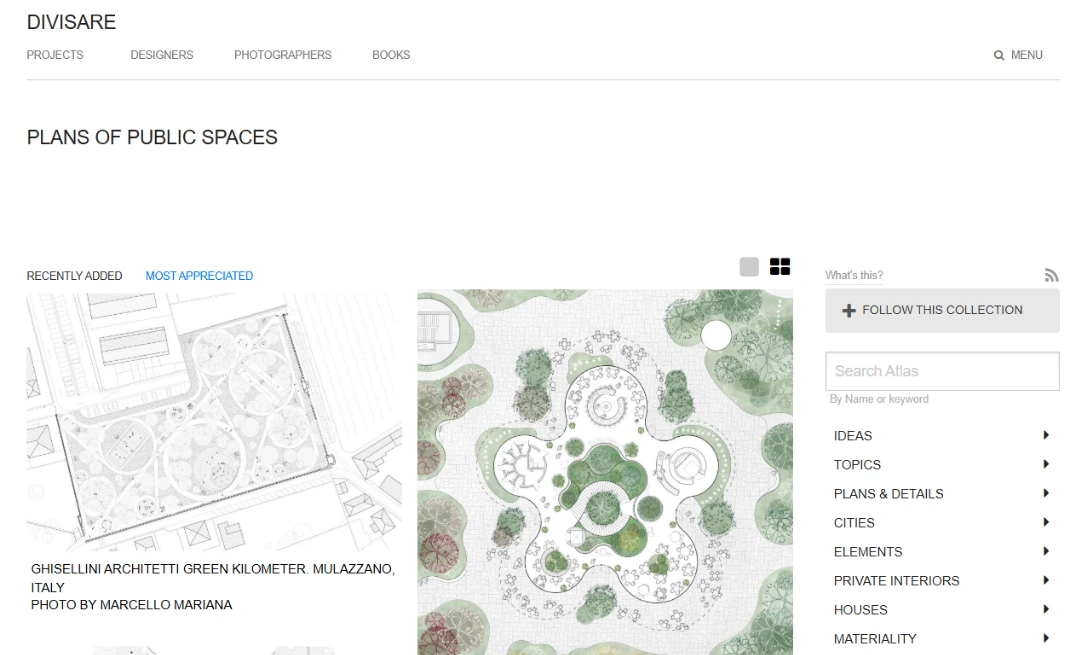Expand the Cities category arrow
The image size is (1080, 655).
[x=1046, y=522]
